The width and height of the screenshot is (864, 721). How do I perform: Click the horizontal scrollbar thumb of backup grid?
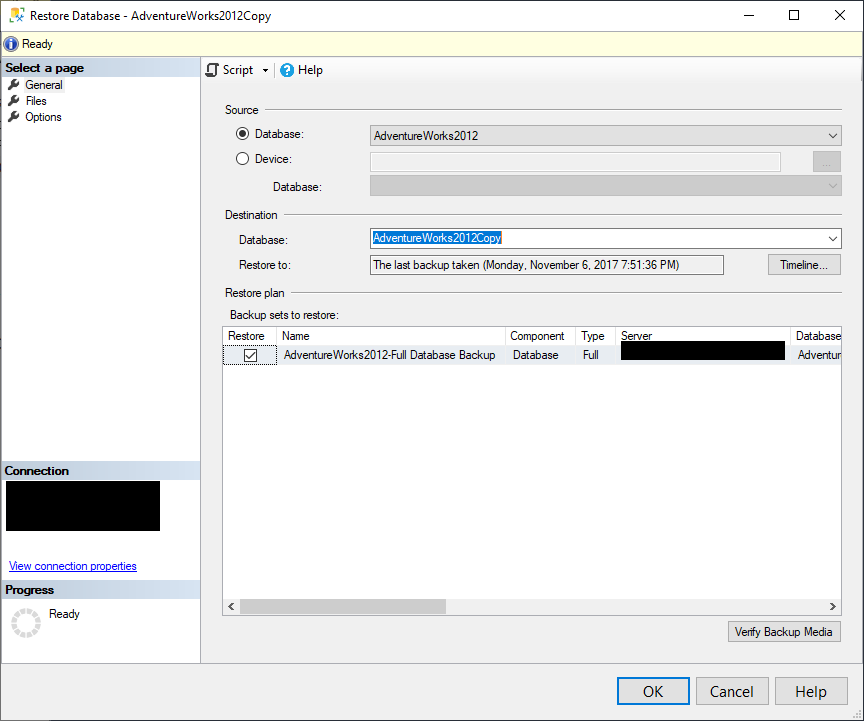343,606
